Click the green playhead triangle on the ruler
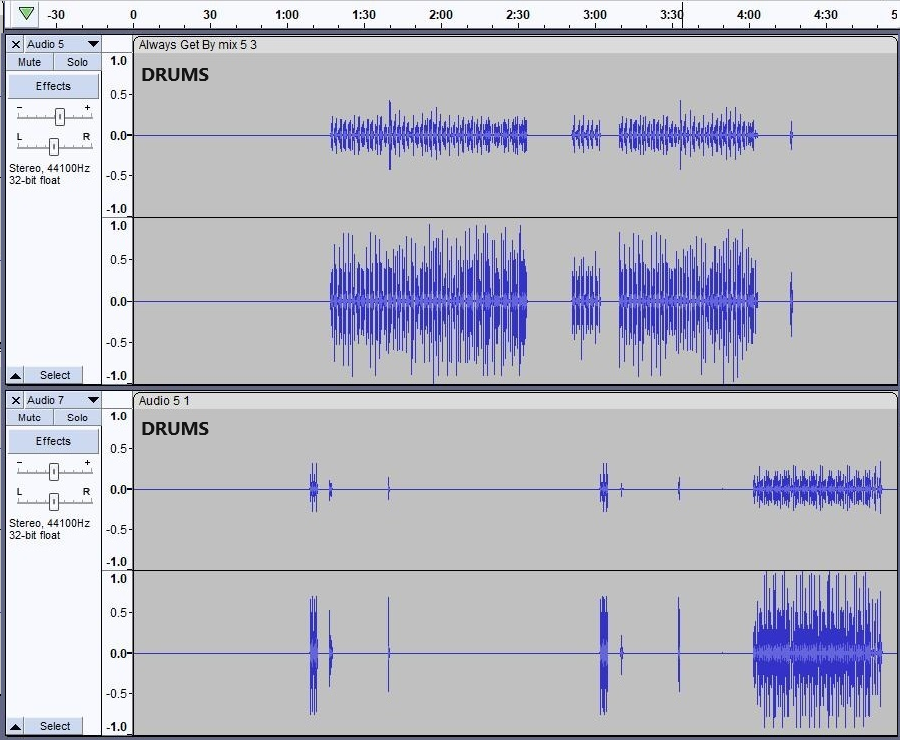 click(x=26, y=14)
